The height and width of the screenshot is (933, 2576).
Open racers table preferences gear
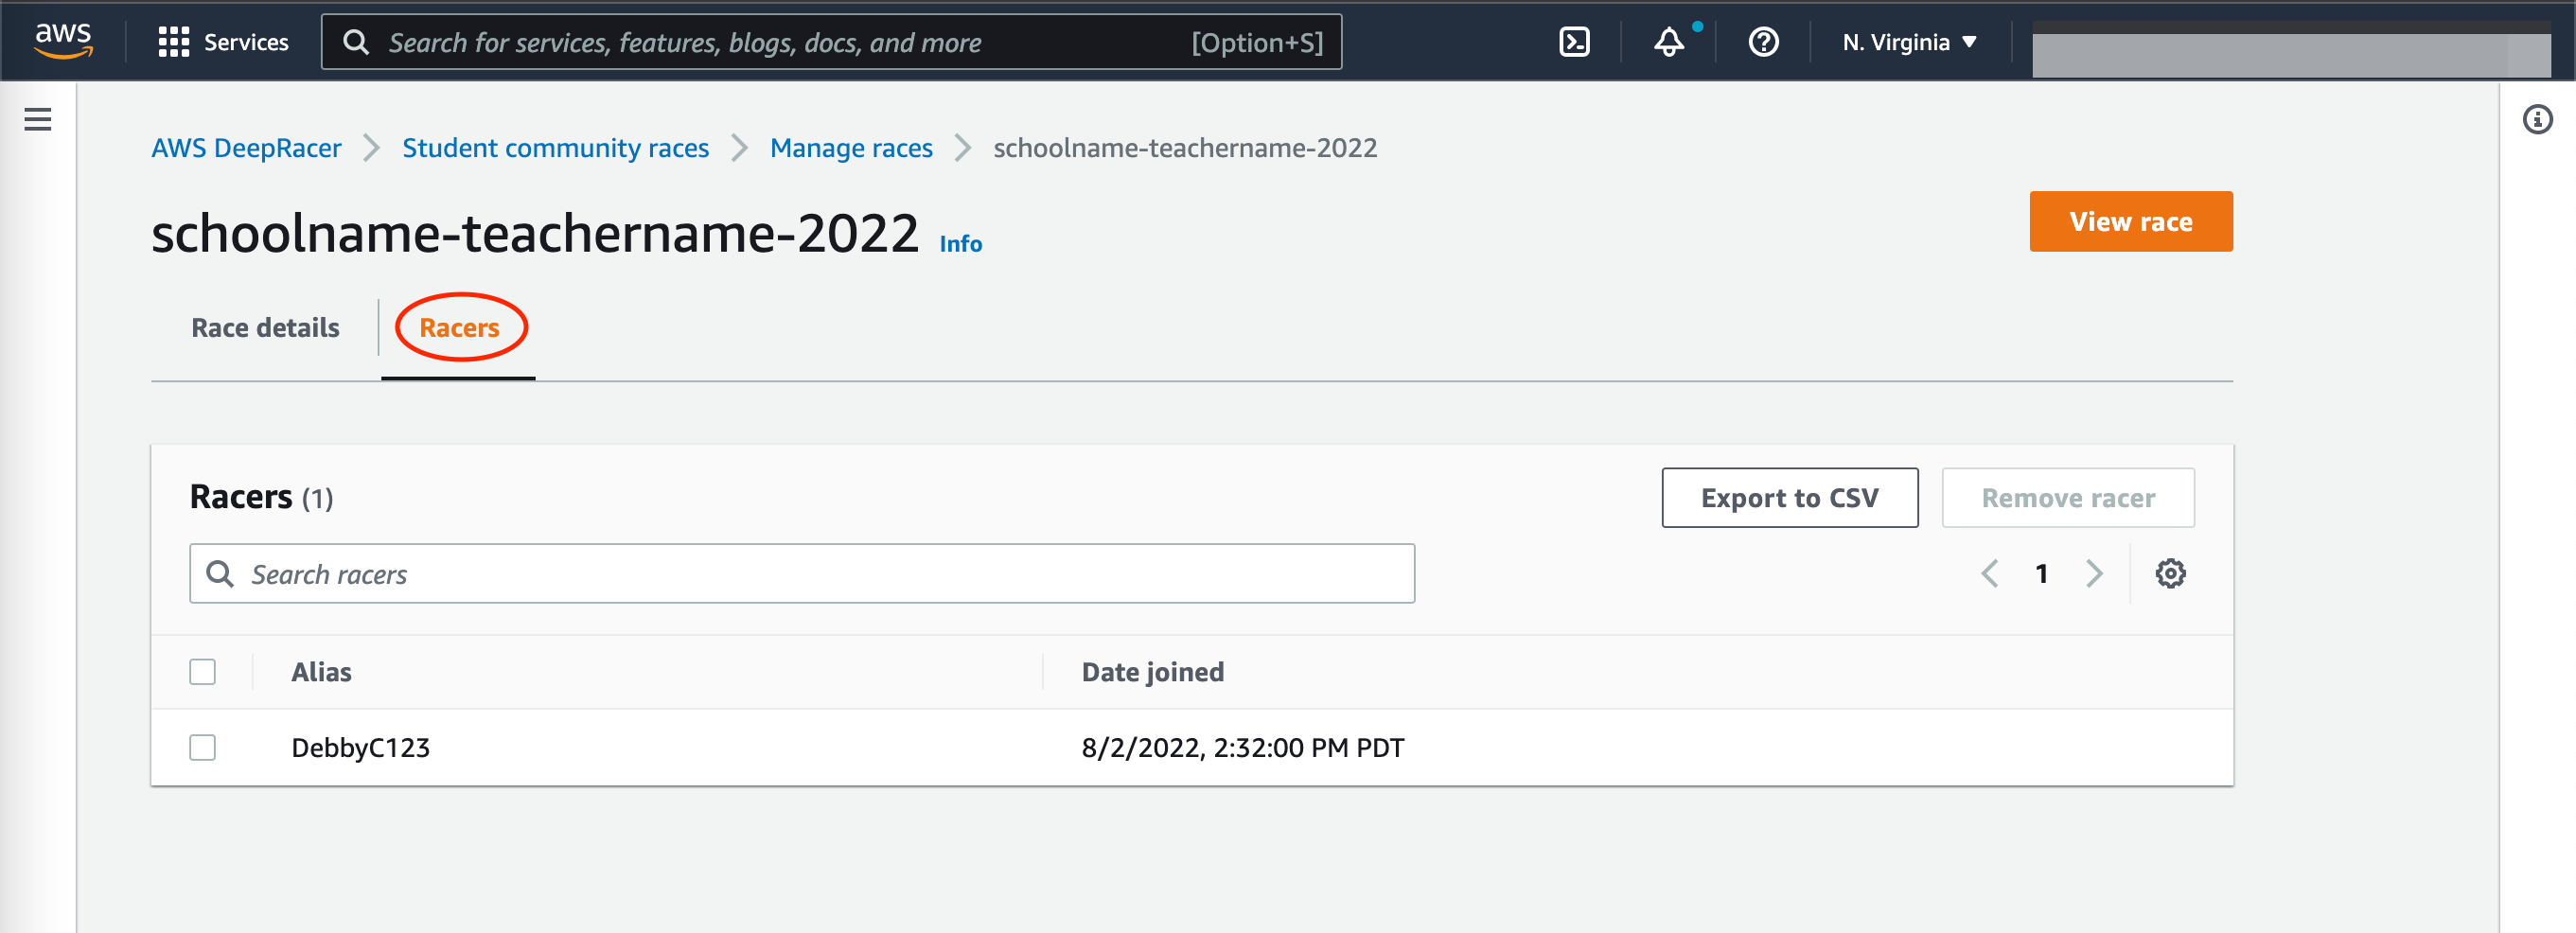(2169, 574)
